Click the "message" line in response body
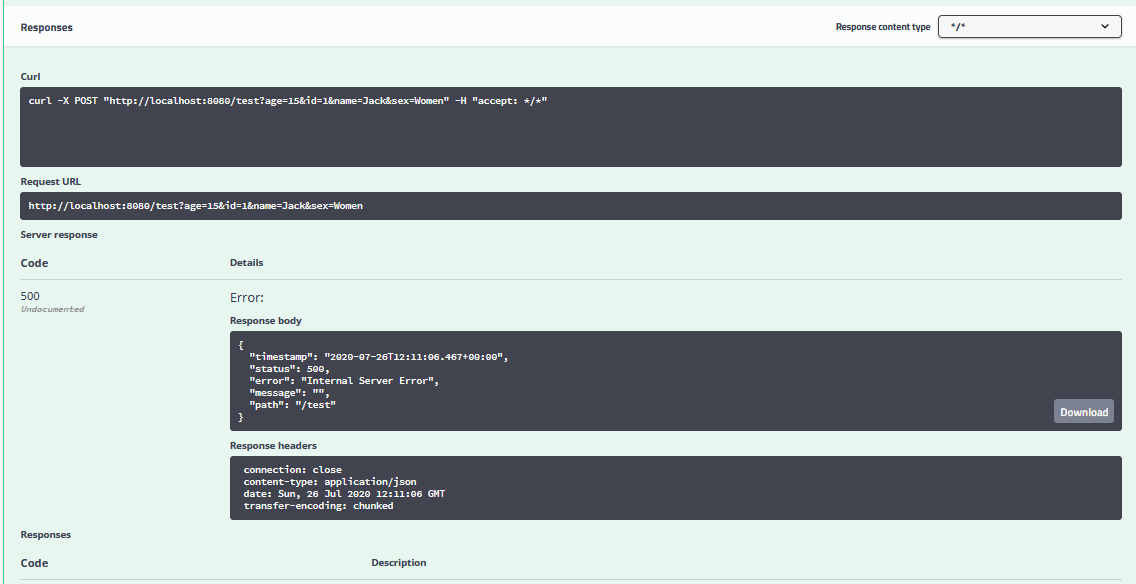This screenshot has height=584, width=1136. (289, 393)
